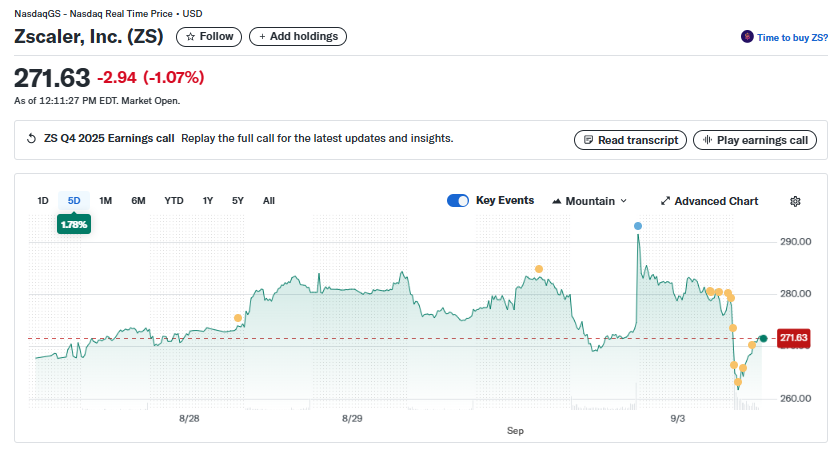Screen dimensions: 834x452
Task: Select the 1Y time range
Action: coord(207,200)
